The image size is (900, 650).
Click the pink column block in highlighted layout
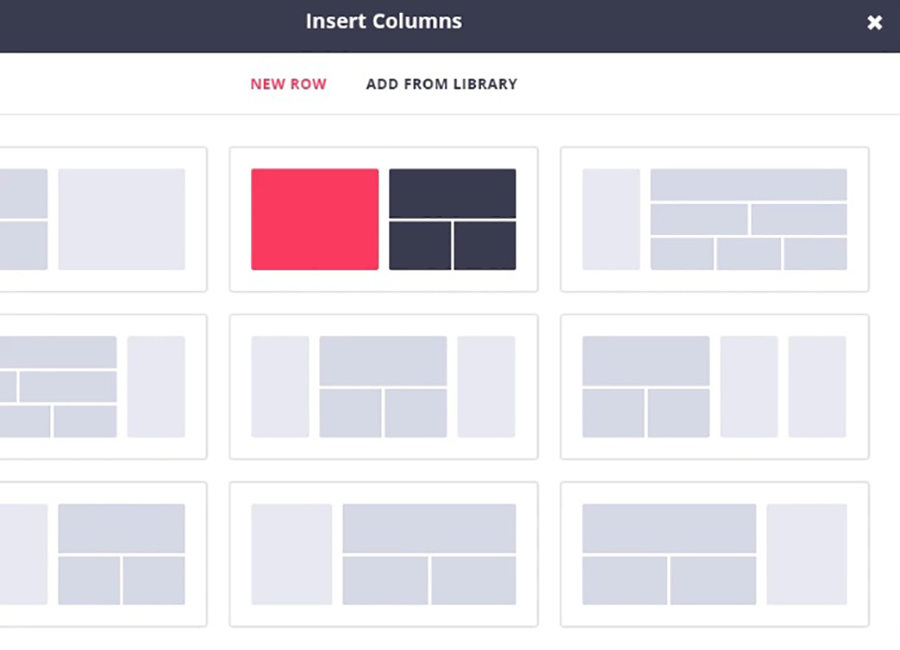click(x=314, y=219)
